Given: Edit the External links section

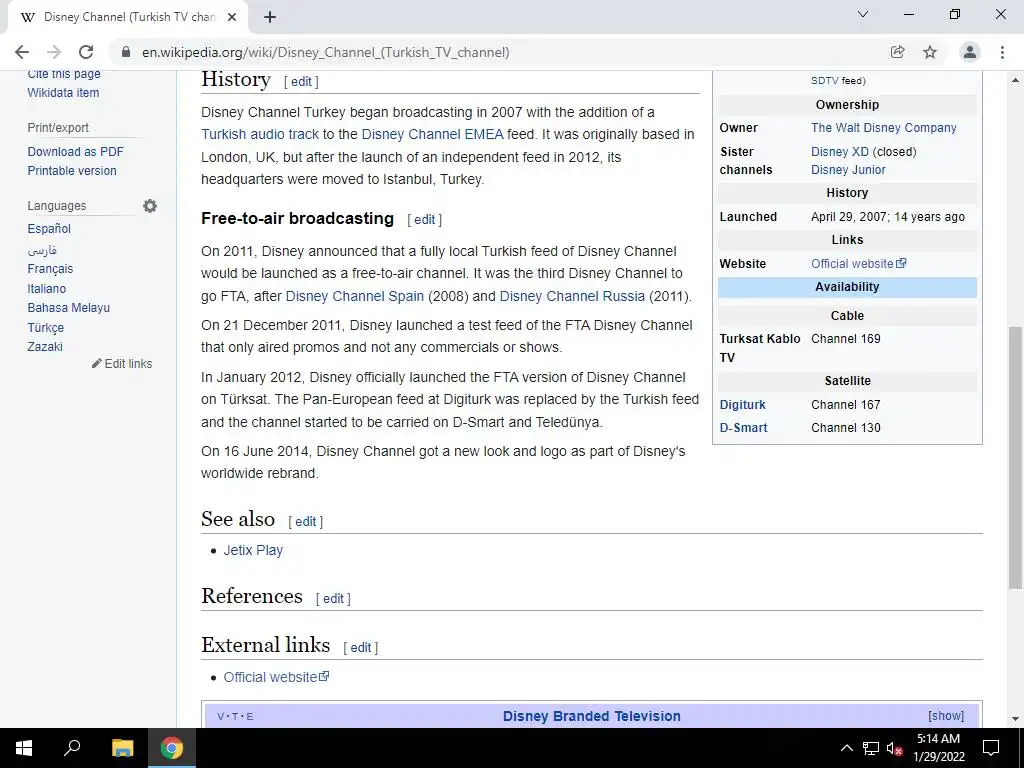Looking at the screenshot, I should click(x=360, y=648).
